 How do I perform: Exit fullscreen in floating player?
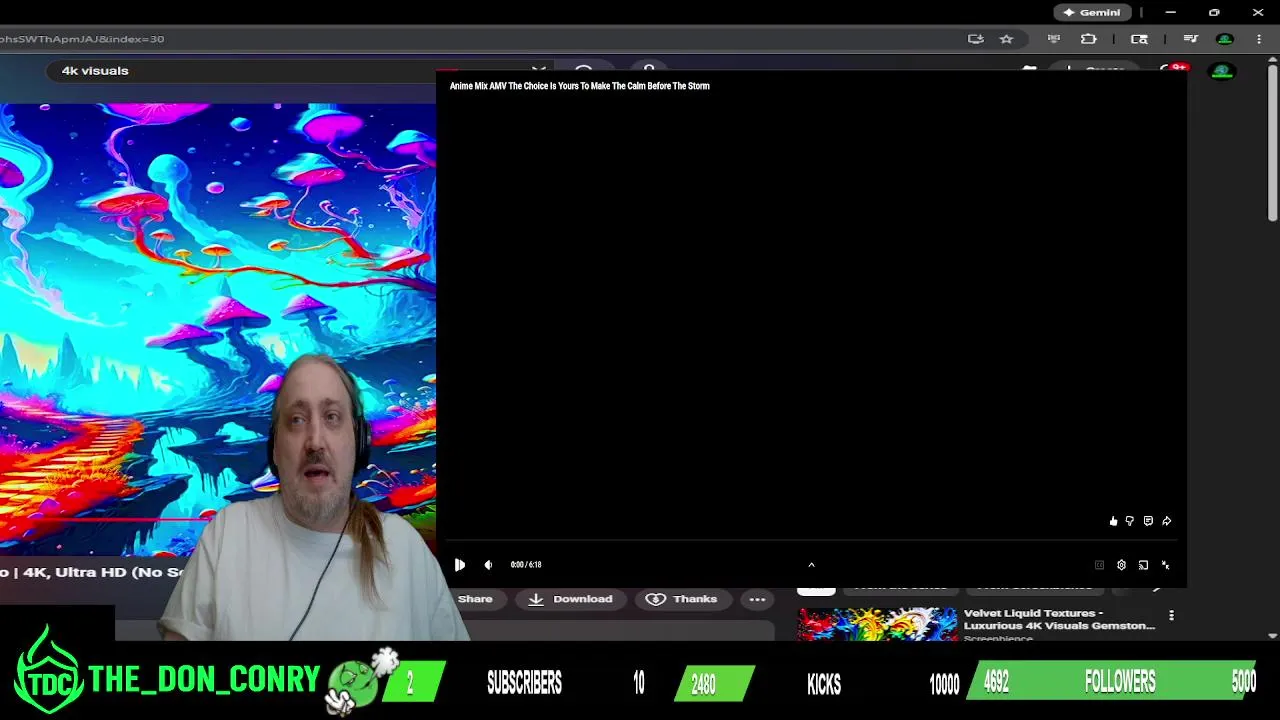click(1165, 565)
